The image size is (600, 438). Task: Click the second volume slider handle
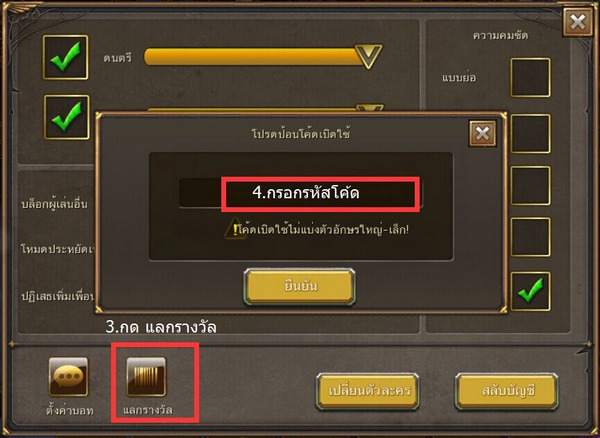[x=370, y=107]
